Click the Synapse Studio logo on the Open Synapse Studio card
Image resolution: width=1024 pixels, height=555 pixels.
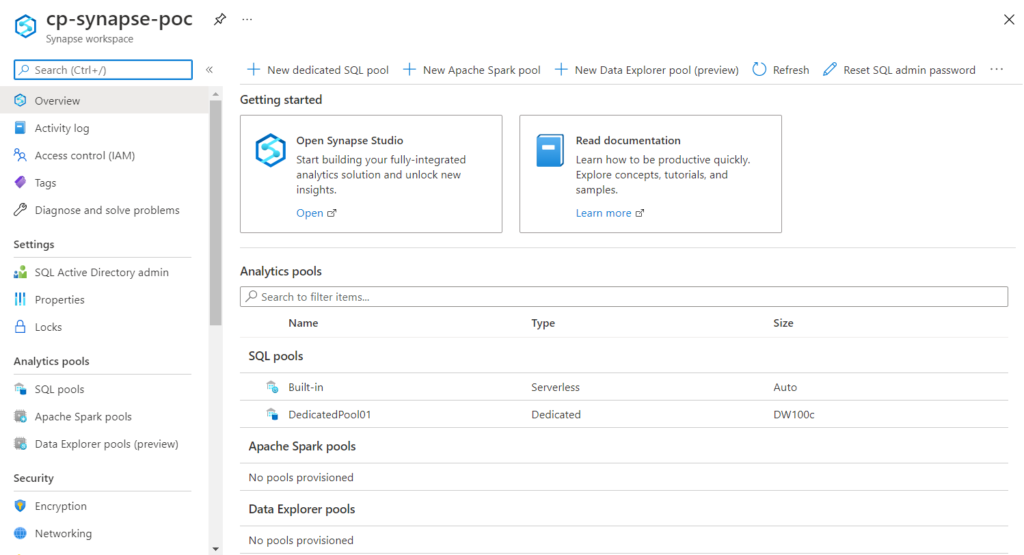coord(270,150)
